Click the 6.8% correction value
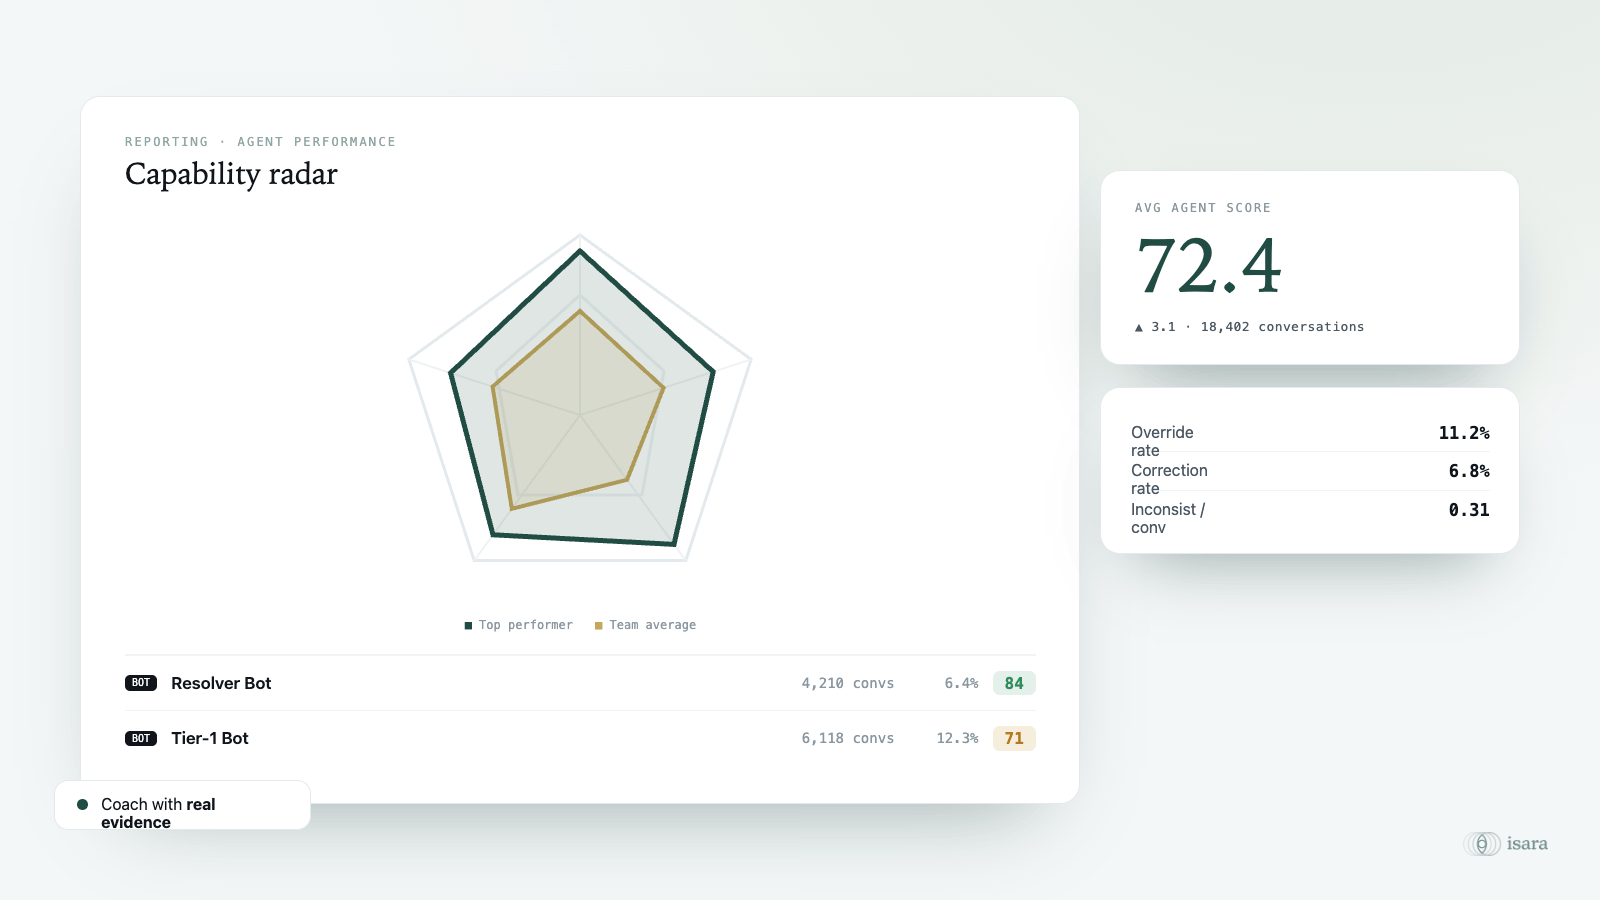1600x900 pixels. 1469,471
